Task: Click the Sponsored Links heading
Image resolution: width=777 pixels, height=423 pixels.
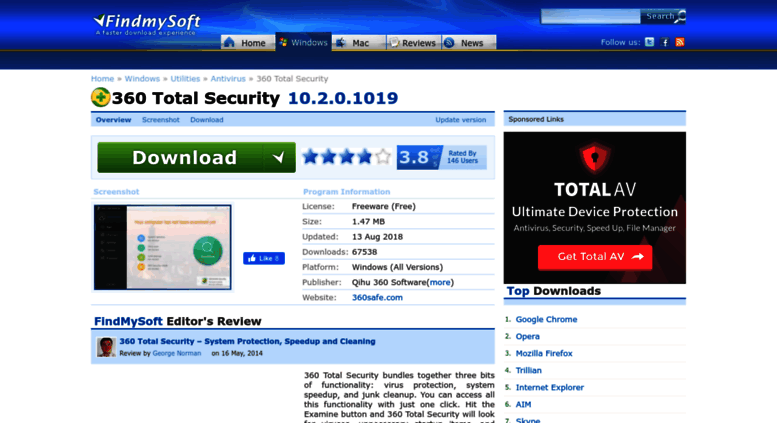Action: coord(536,119)
